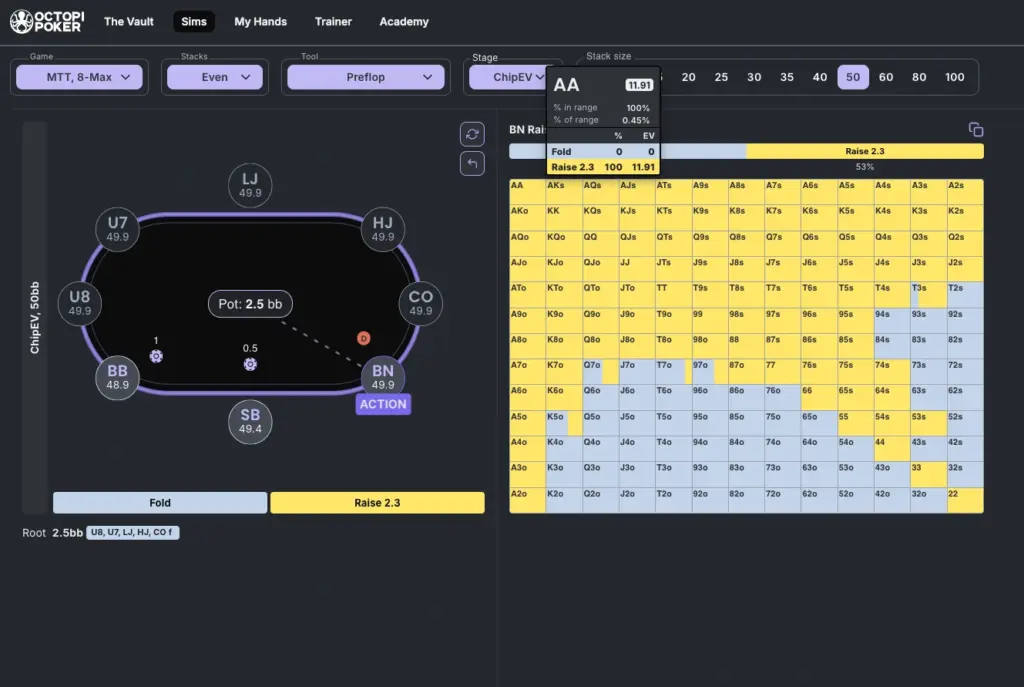Select the A2s hand cell
Image resolution: width=1024 pixels, height=687 pixels.
click(965, 192)
